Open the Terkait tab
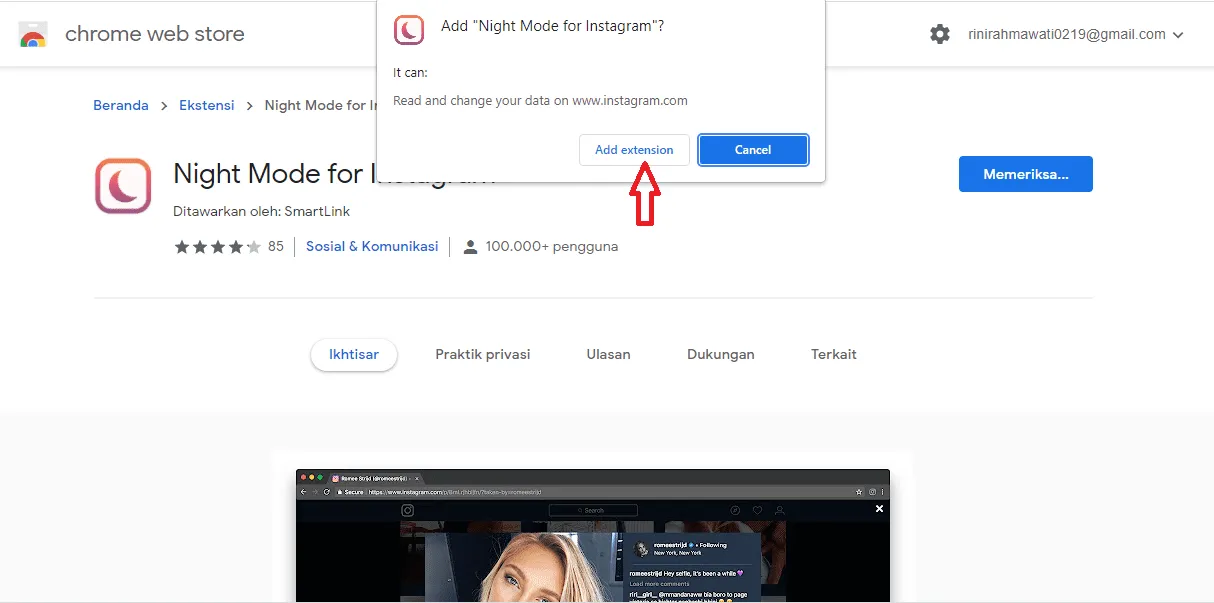Viewport: 1214px width, 603px height. pos(834,354)
